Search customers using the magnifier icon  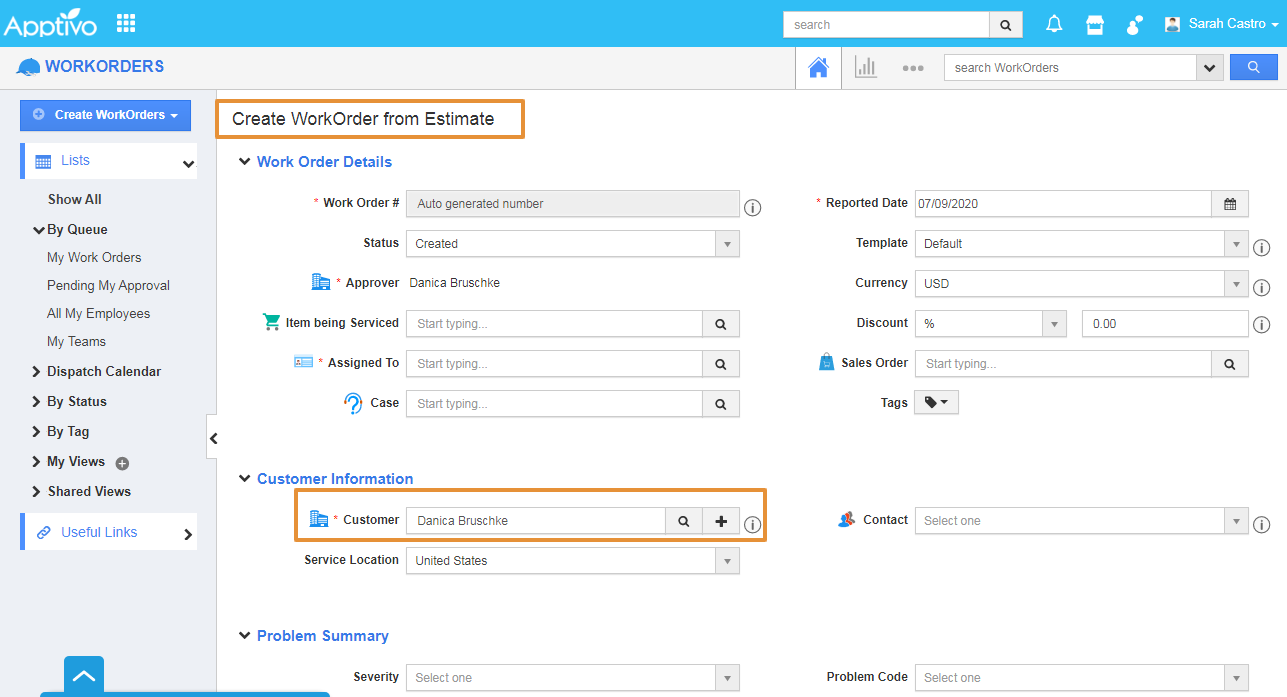pos(684,521)
